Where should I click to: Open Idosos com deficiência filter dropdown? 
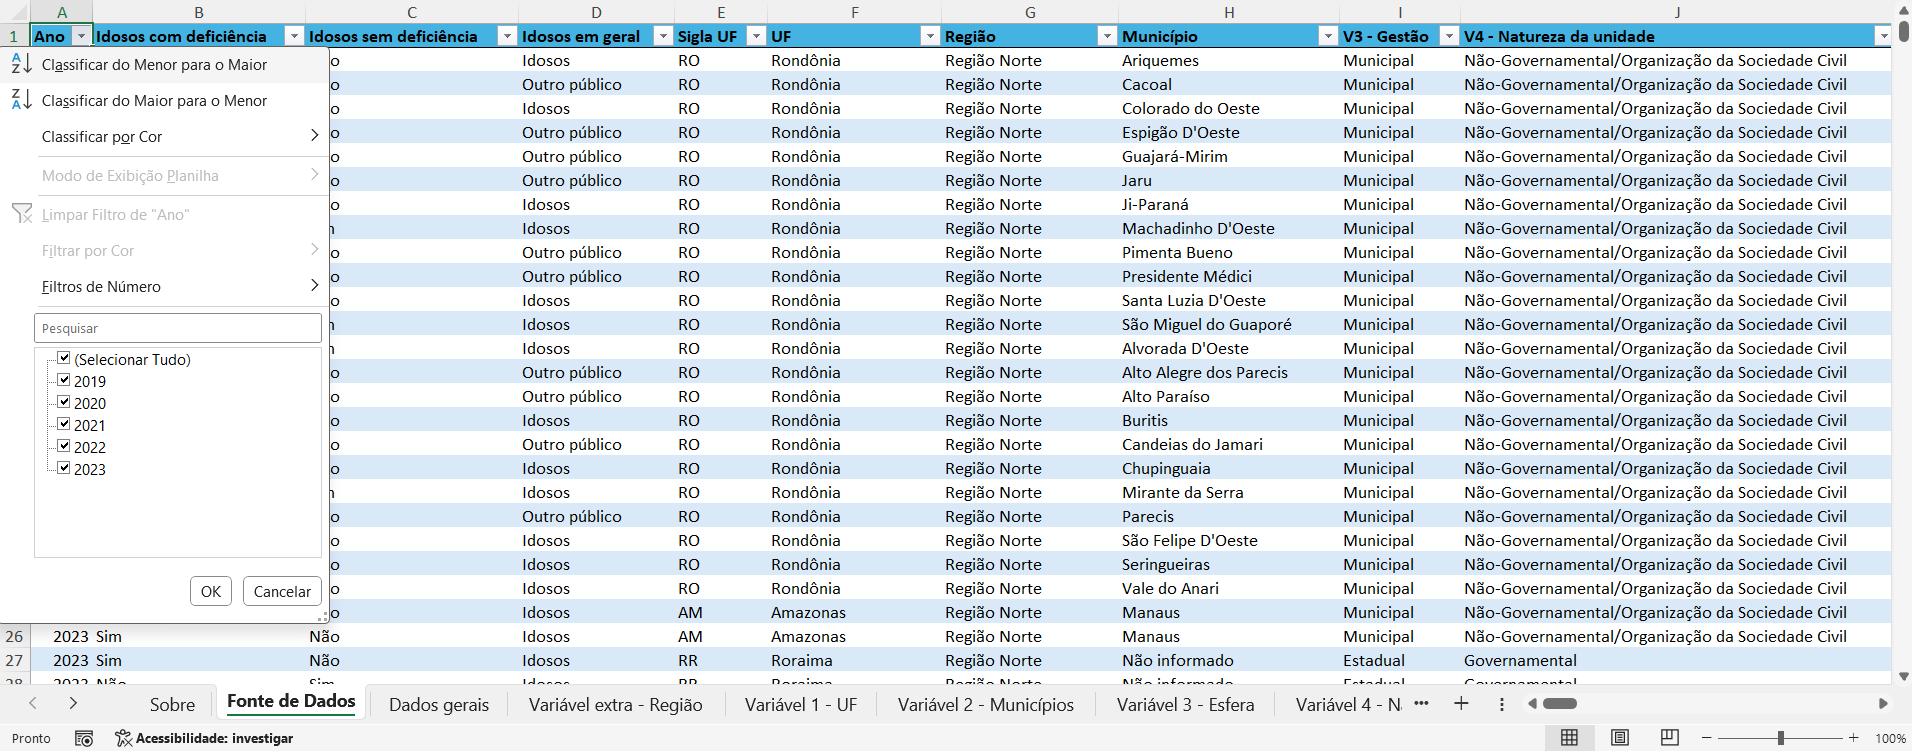(x=294, y=36)
